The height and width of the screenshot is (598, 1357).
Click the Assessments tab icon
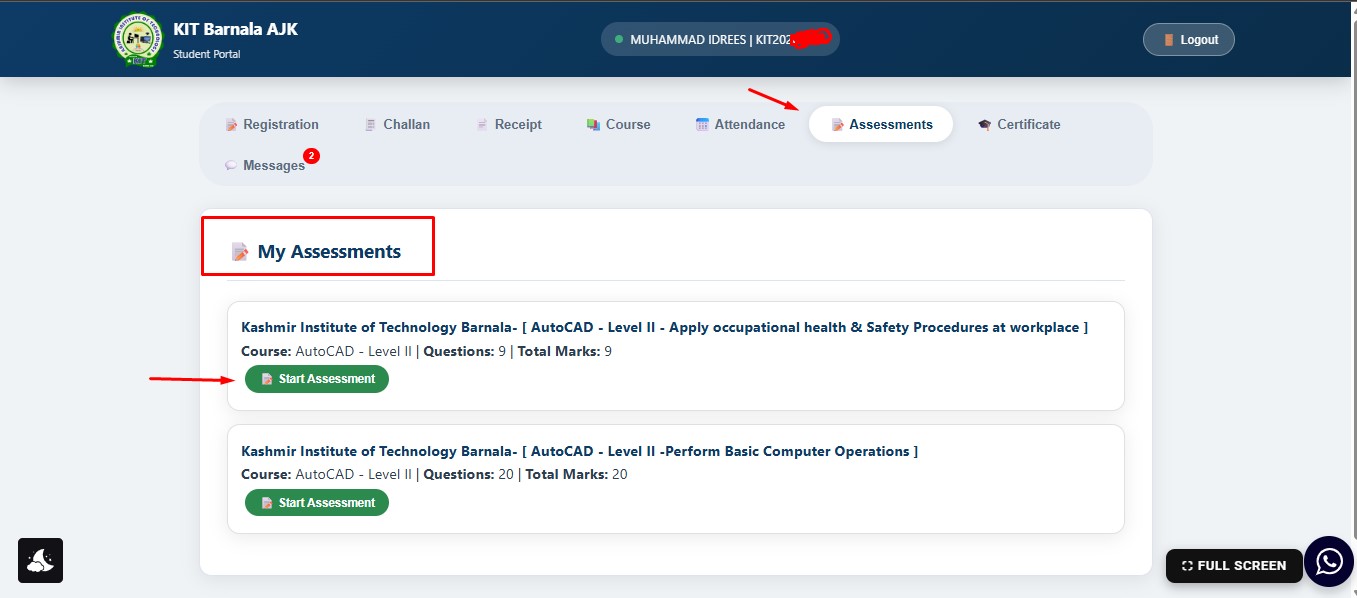(838, 125)
